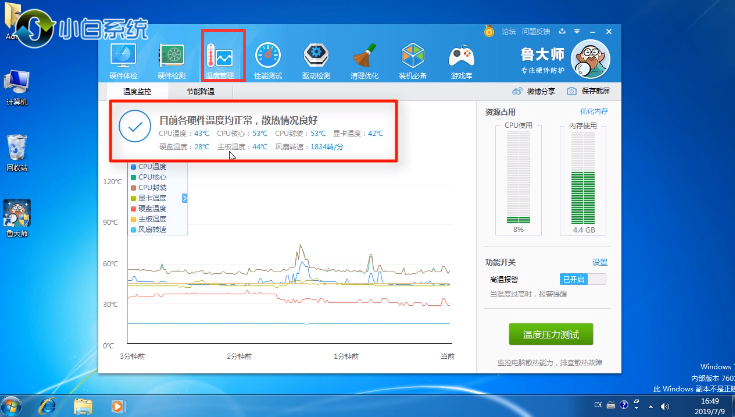Open the 装机必备 cube icon
The height and width of the screenshot is (417, 735).
[413, 58]
